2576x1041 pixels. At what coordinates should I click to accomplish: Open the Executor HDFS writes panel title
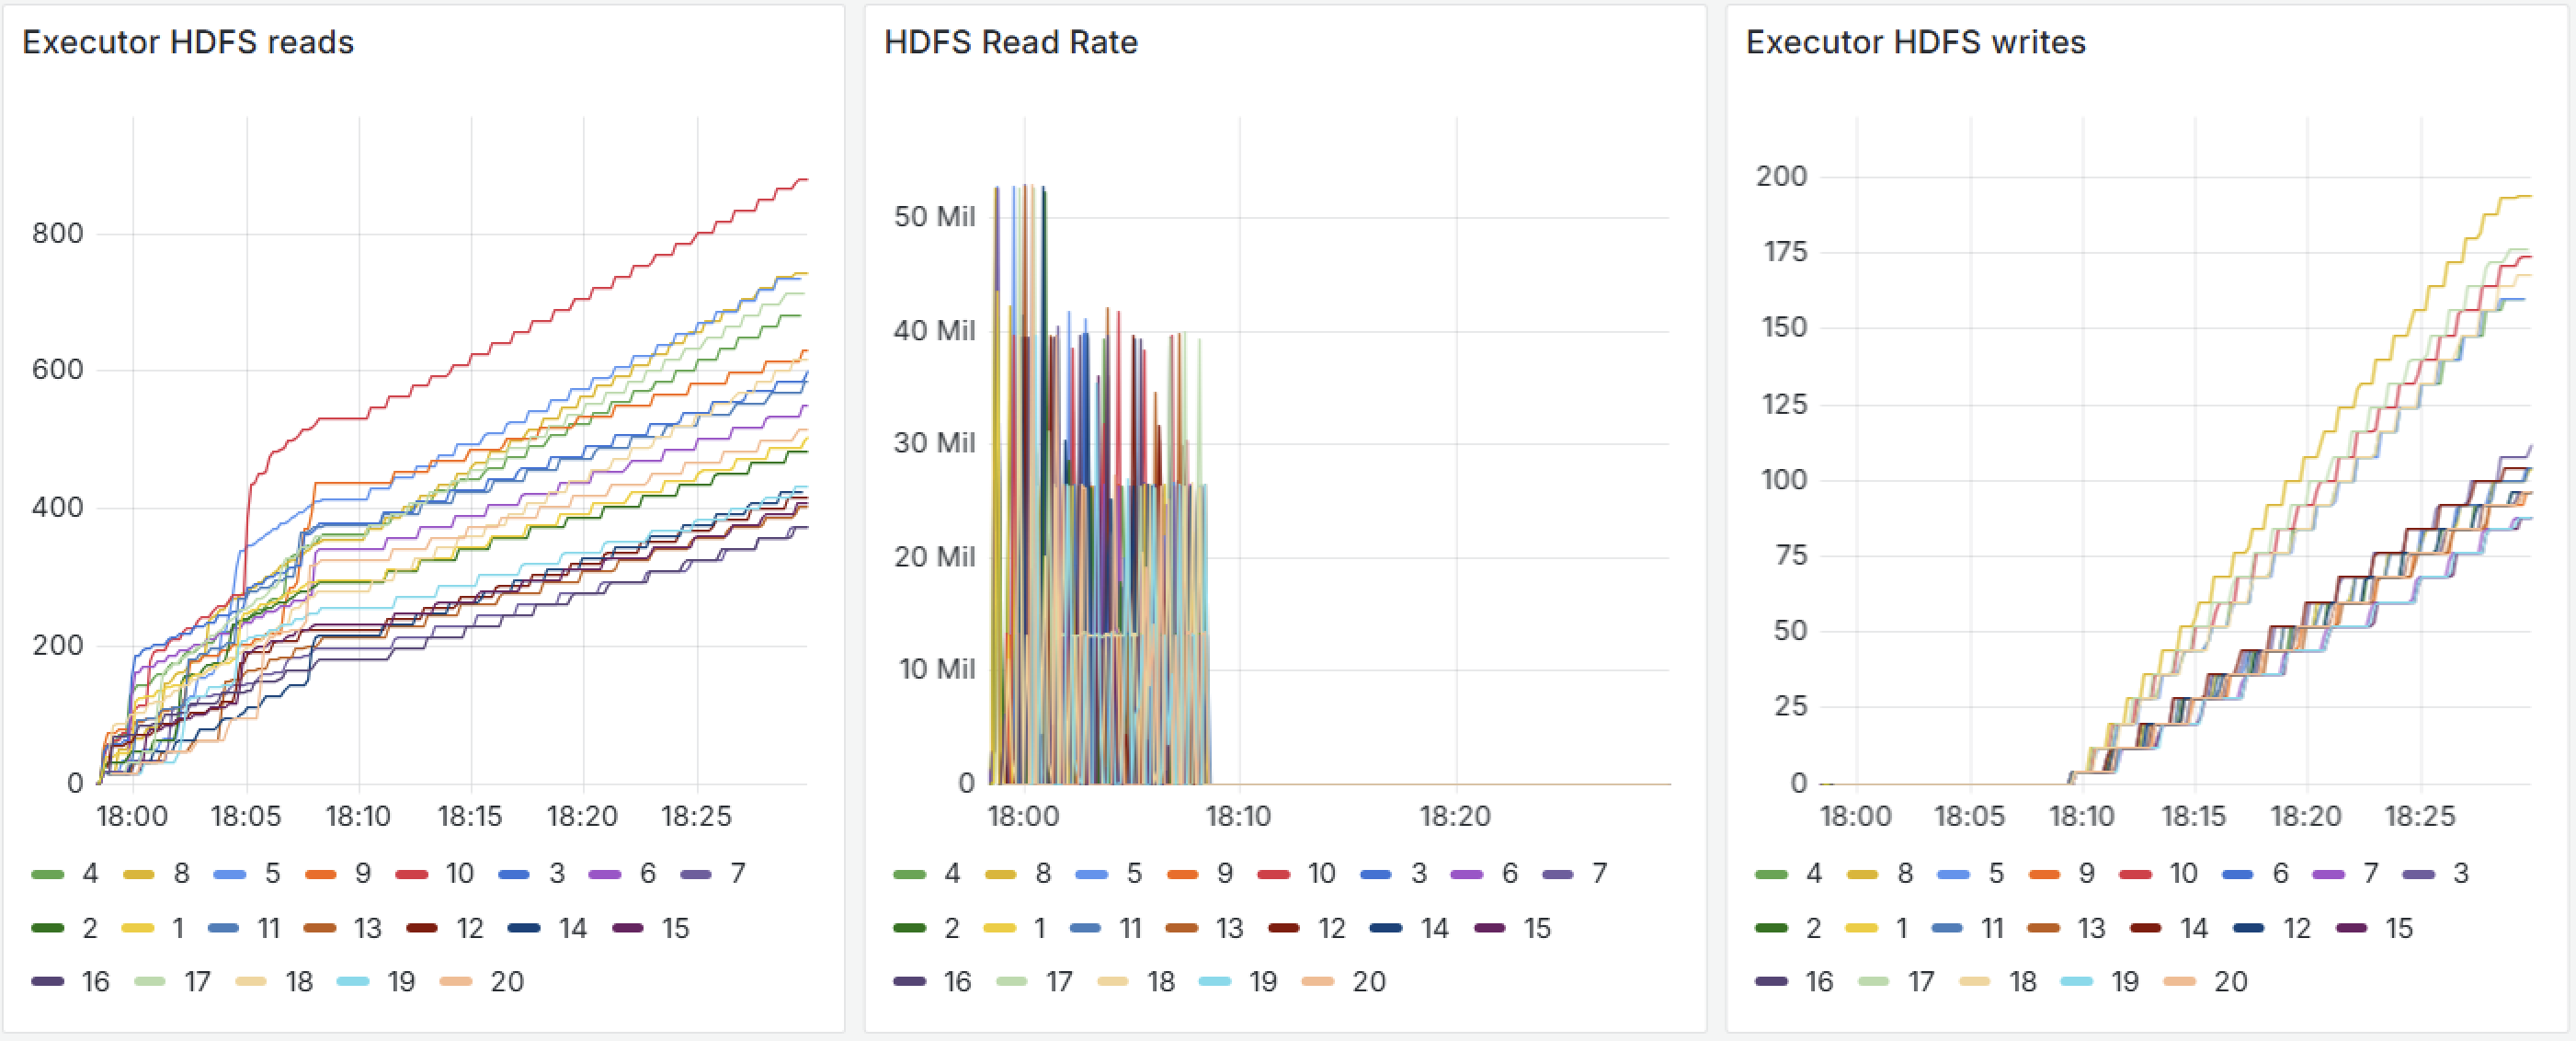[x=1915, y=43]
